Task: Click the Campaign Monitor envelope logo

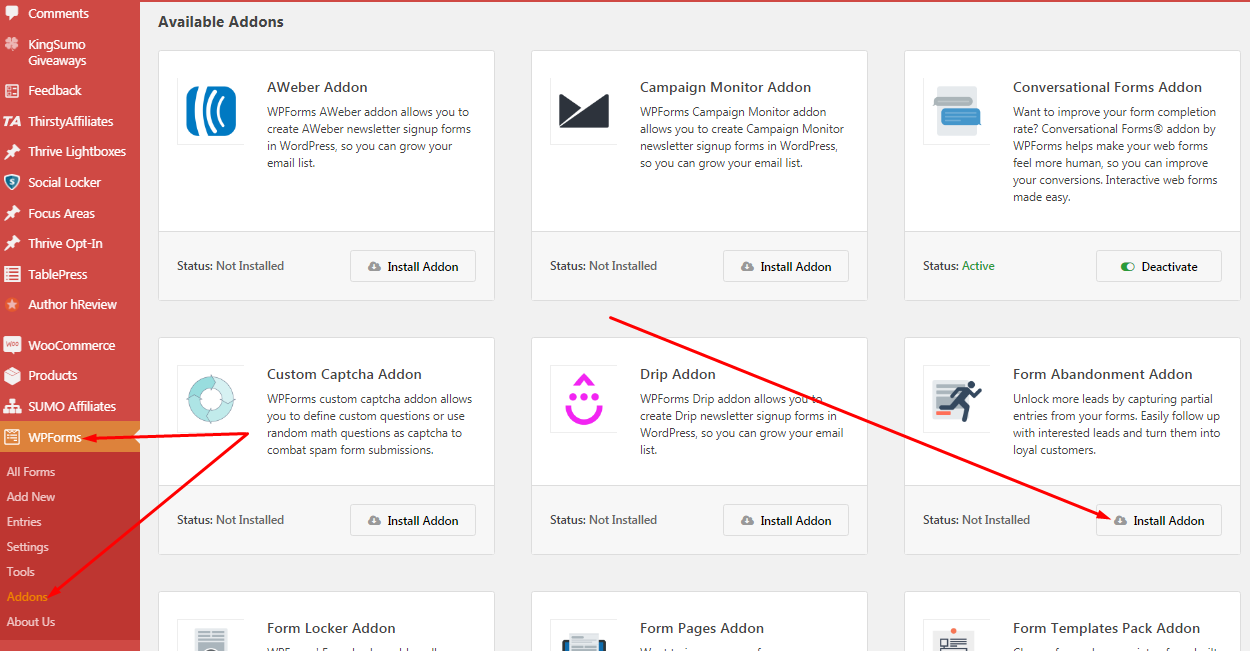Action: [x=584, y=111]
